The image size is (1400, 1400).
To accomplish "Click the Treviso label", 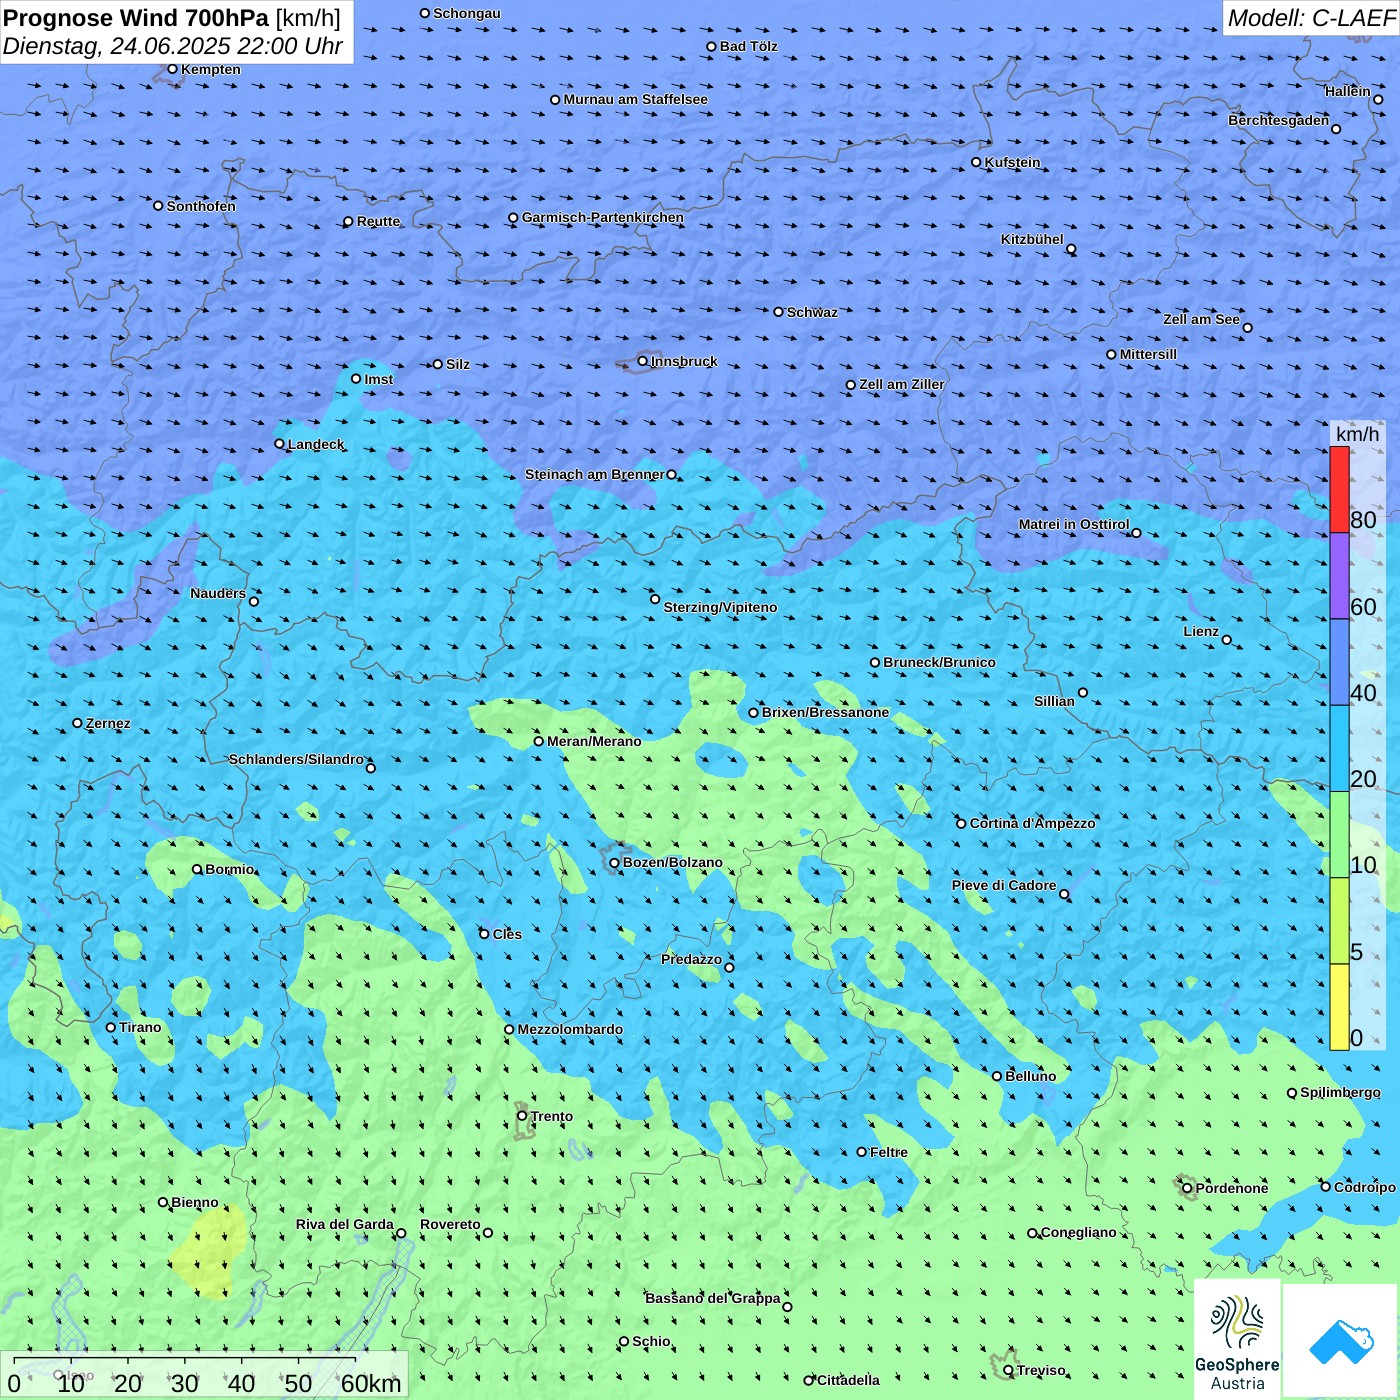I will coord(1041,1370).
